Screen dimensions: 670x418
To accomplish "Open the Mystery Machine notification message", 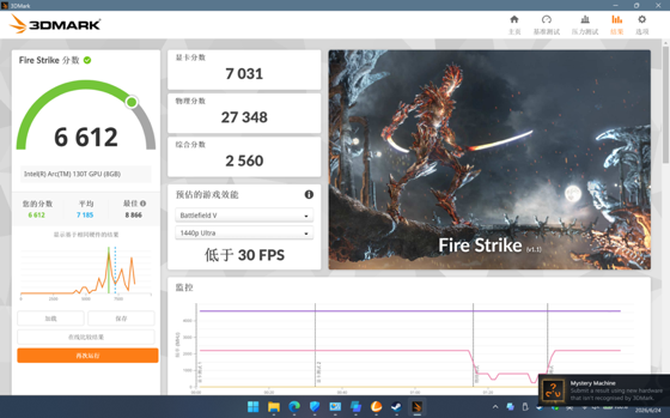I will pos(615,390).
